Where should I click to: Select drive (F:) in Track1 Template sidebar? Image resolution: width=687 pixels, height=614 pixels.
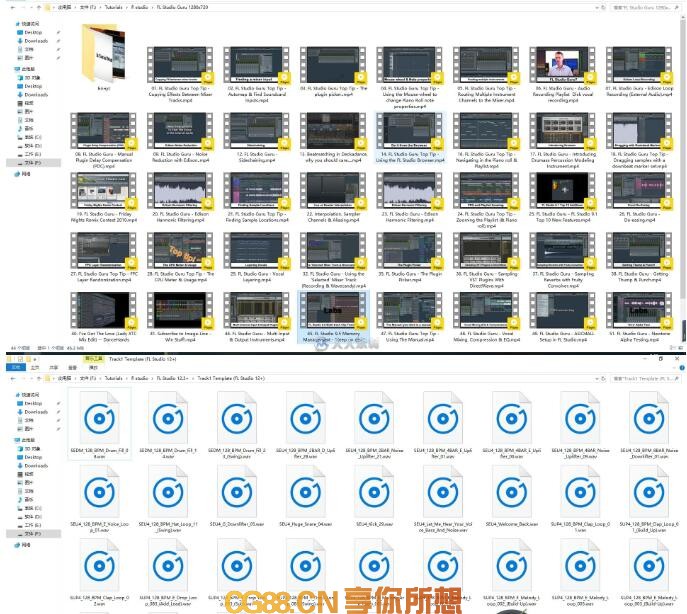33,534
